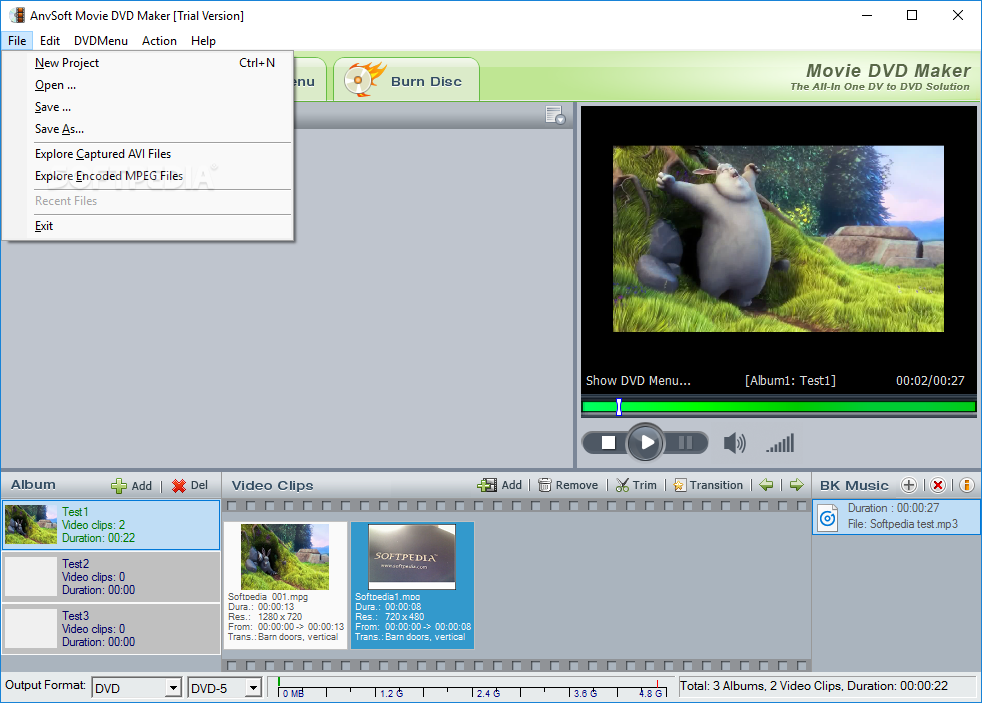Add background music with plus circle
The image size is (982, 703).
coord(909,485)
